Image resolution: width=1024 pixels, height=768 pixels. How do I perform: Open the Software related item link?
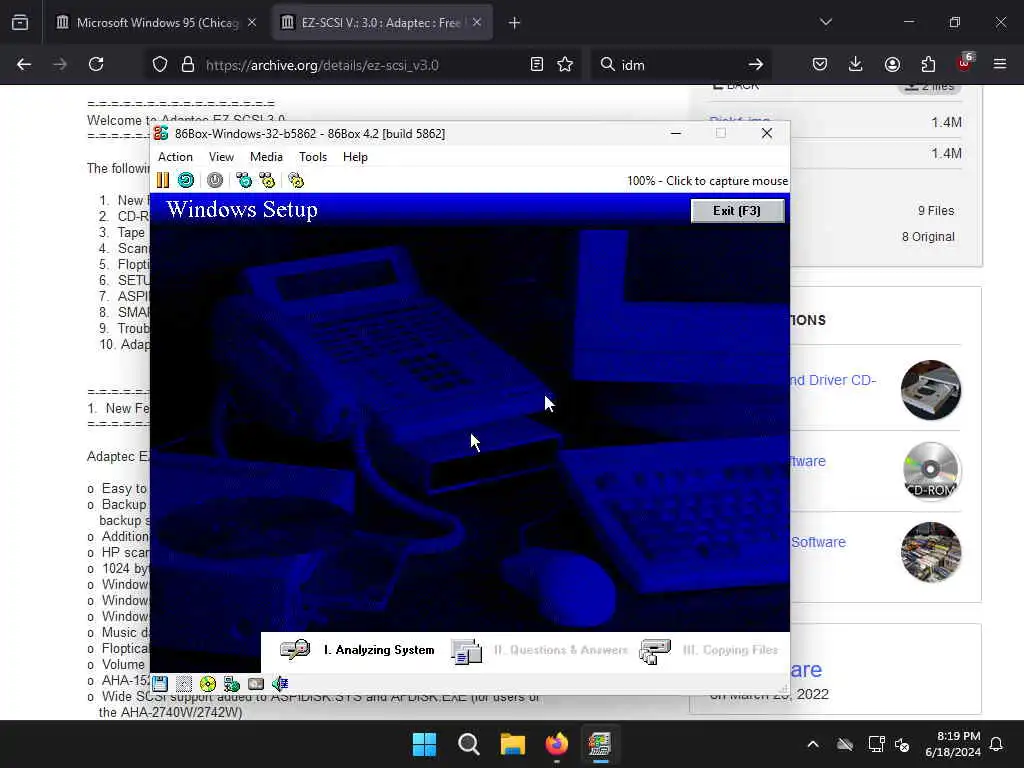point(818,542)
